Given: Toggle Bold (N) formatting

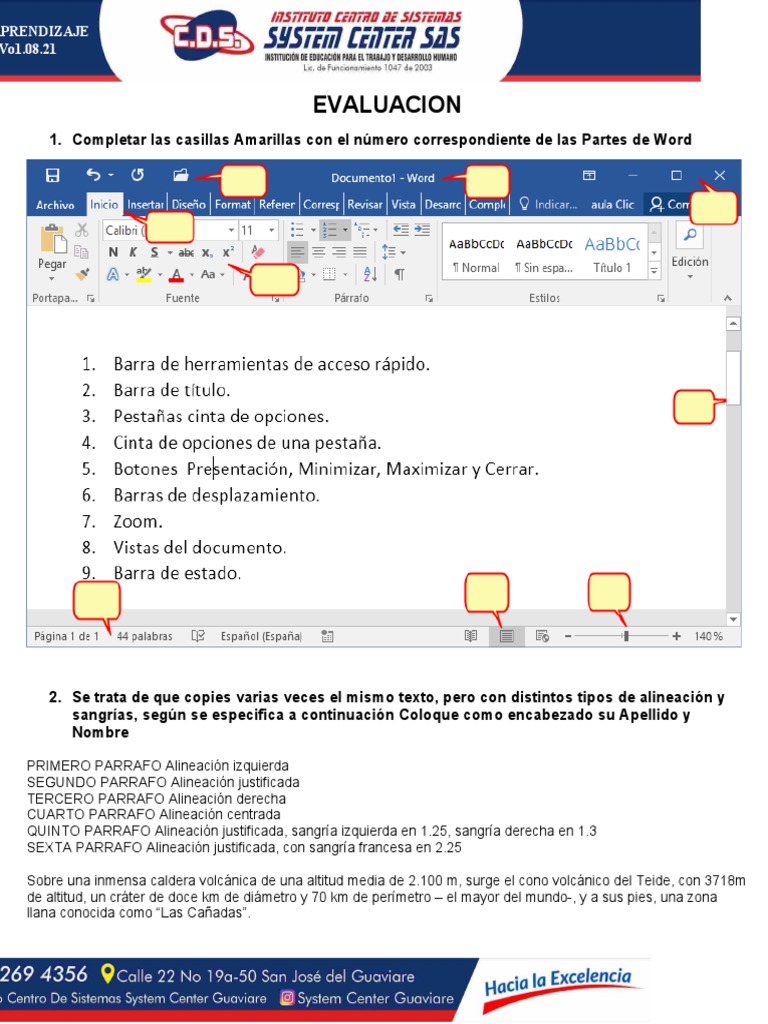Looking at the screenshot, I should [x=113, y=252].
